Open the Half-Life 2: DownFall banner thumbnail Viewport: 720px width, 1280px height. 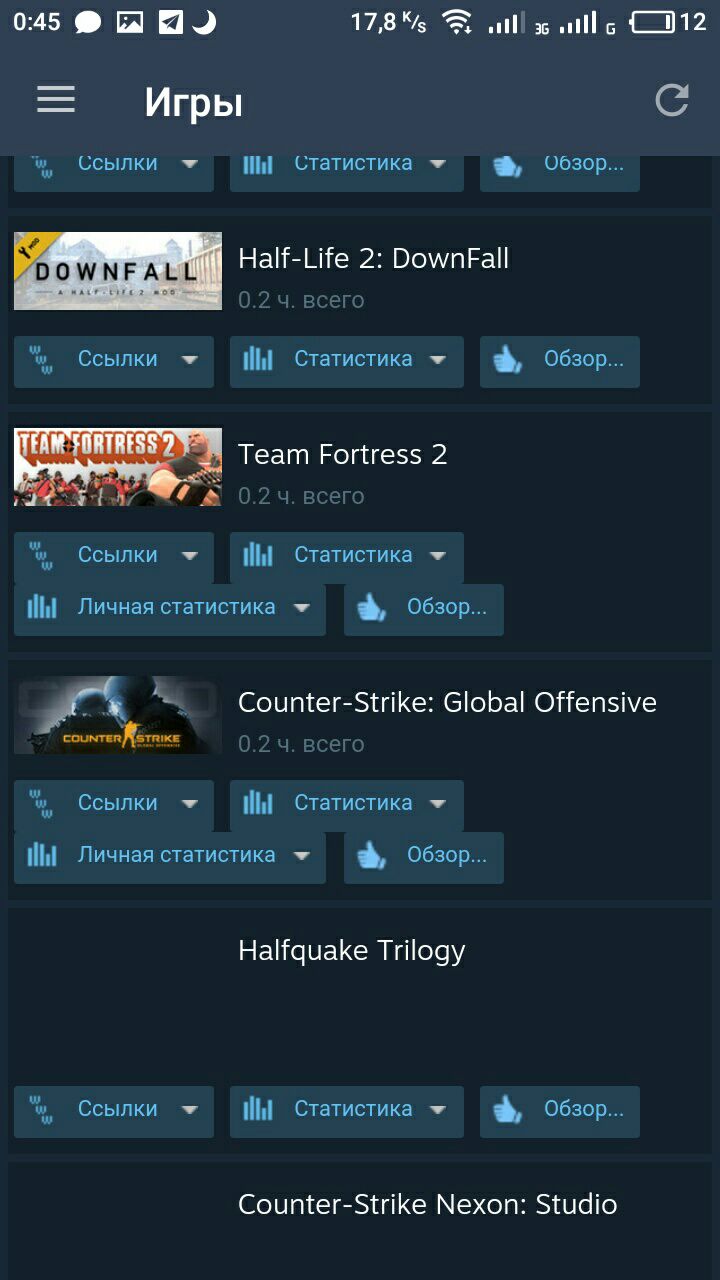click(118, 271)
